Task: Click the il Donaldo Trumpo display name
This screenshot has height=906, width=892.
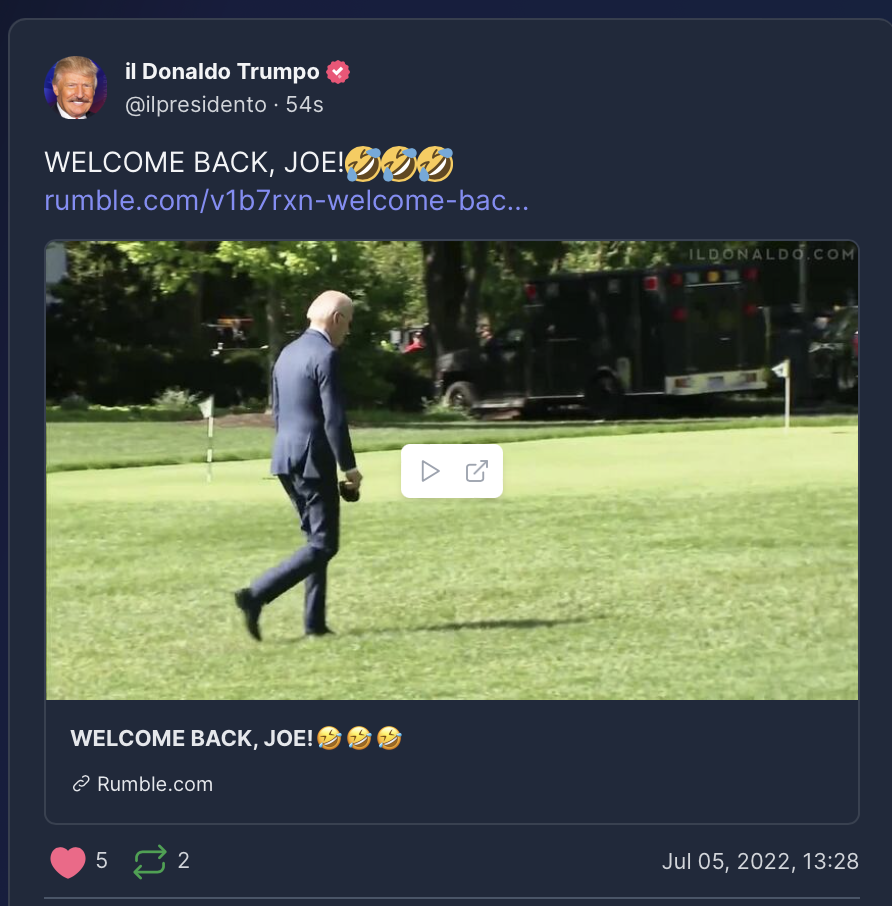Action: (x=222, y=72)
